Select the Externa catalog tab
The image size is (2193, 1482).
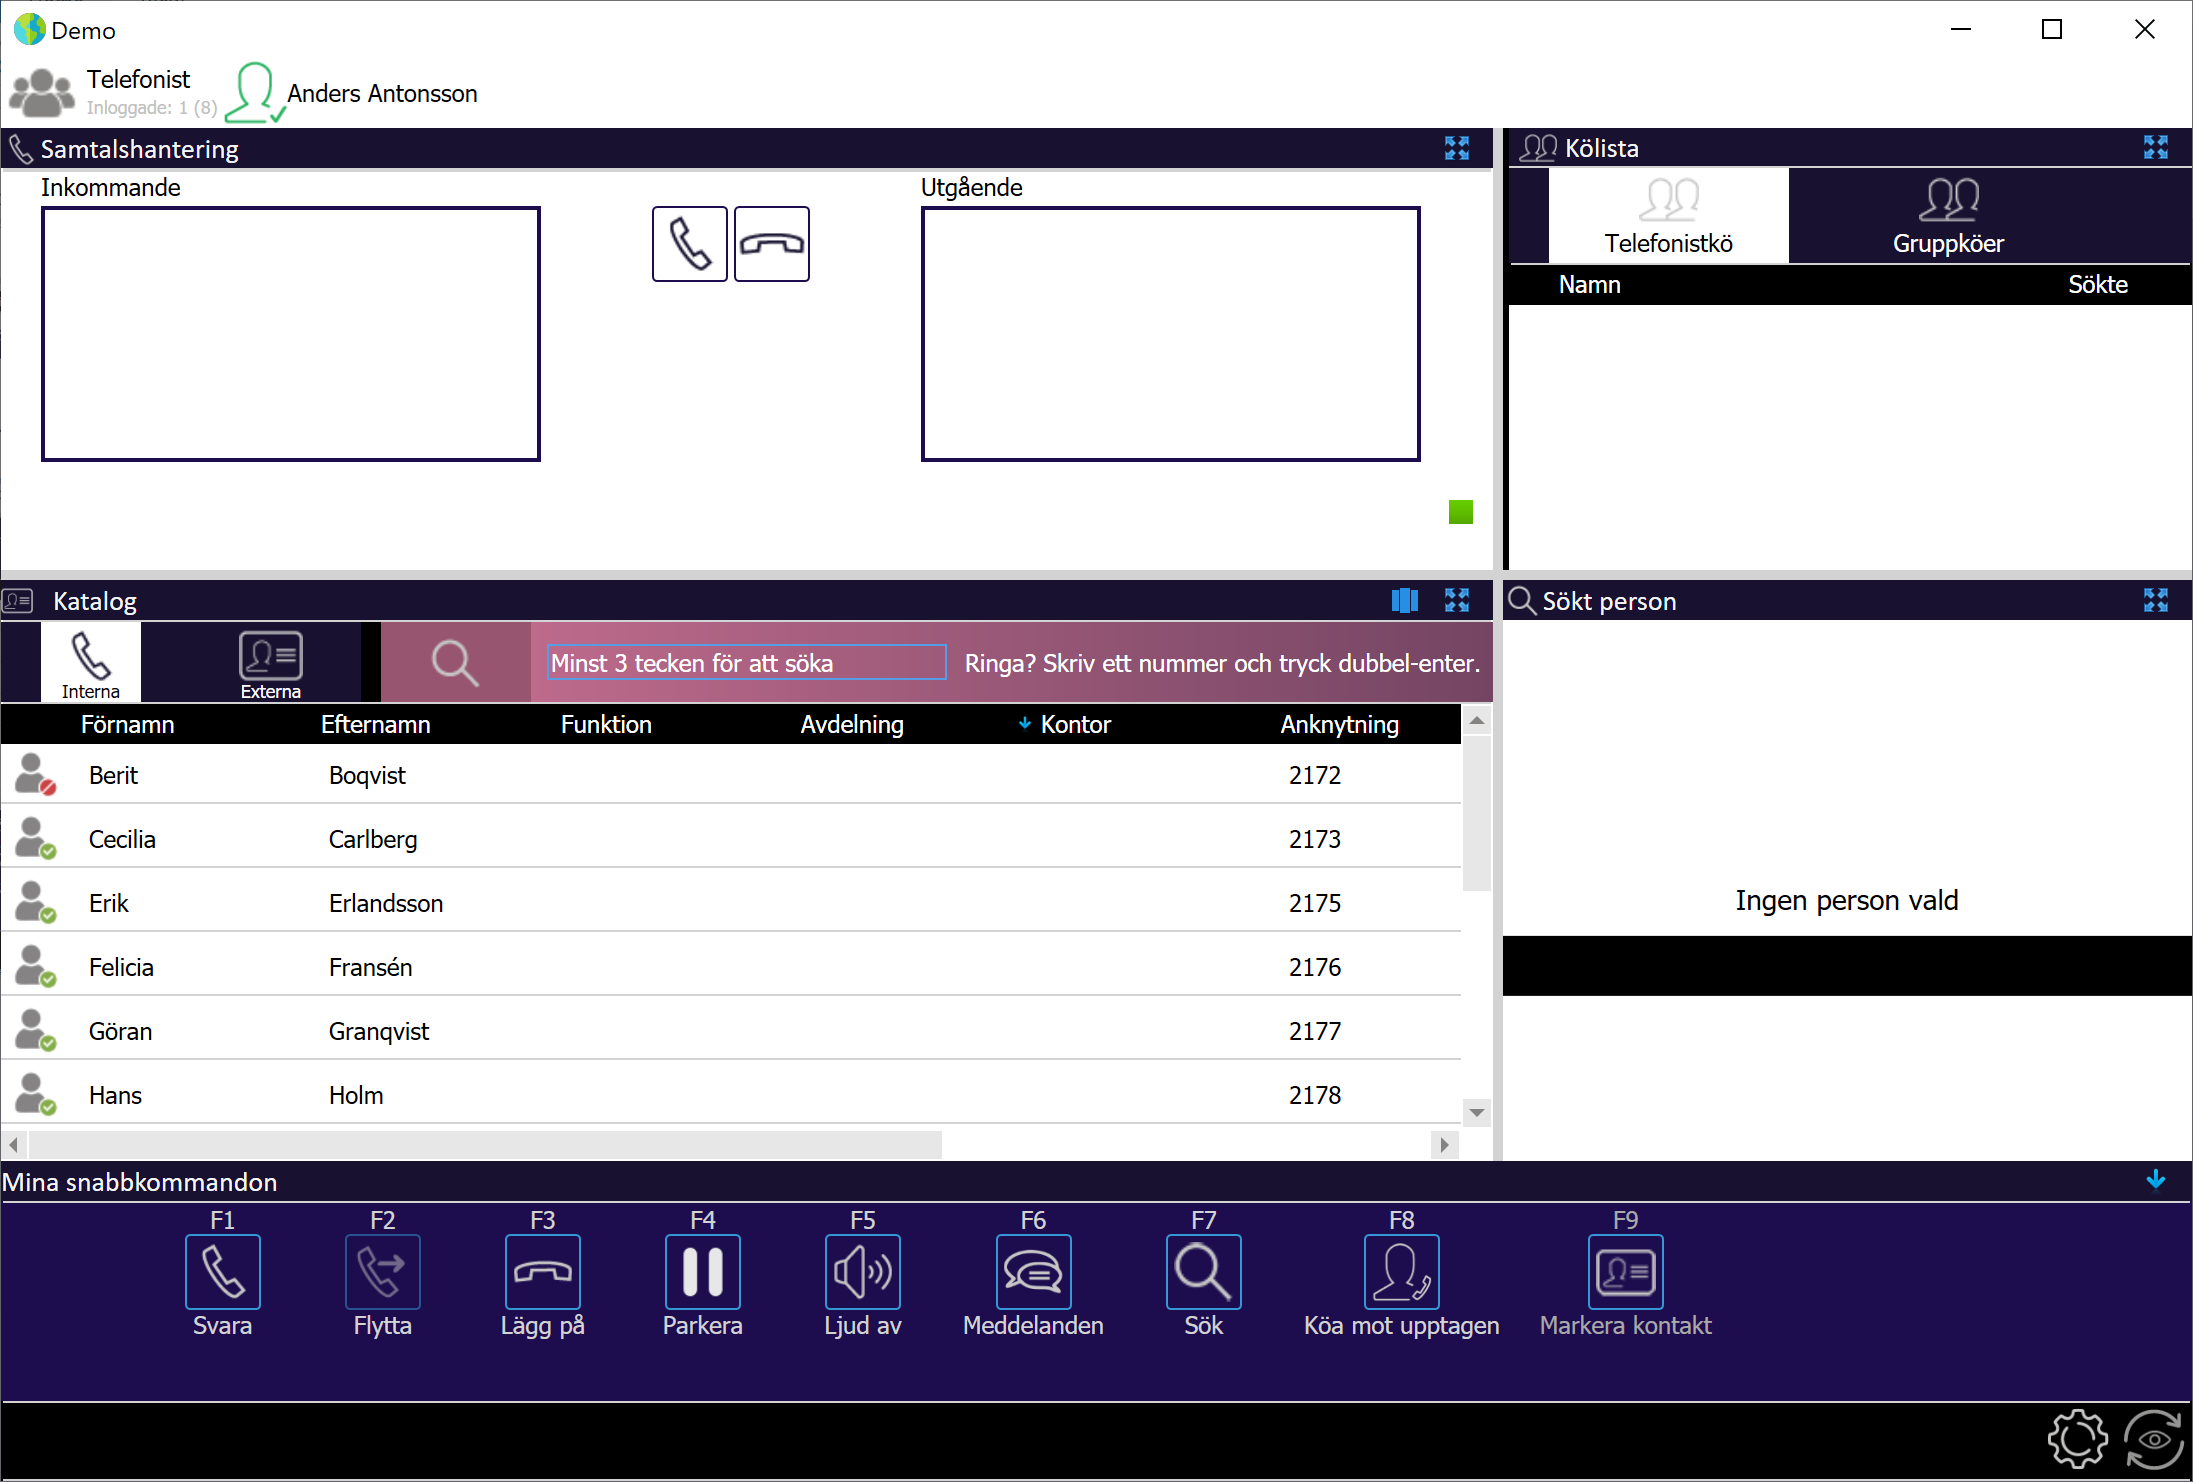click(x=270, y=662)
